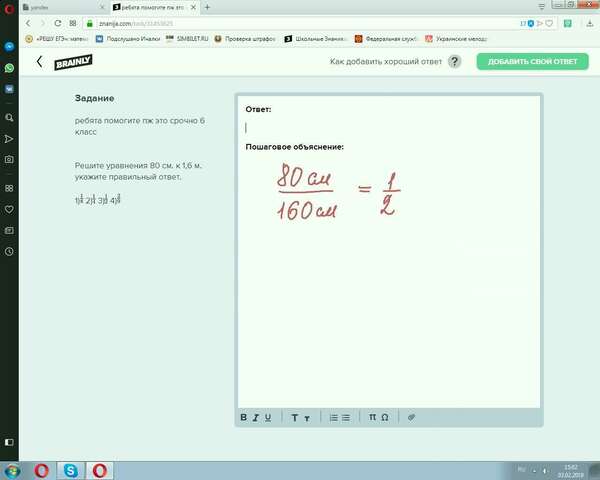Image resolution: width=600 pixels, height=480 pixels.
Task: Toggle bold formatting in the answer editor
Action: [243, 417]
